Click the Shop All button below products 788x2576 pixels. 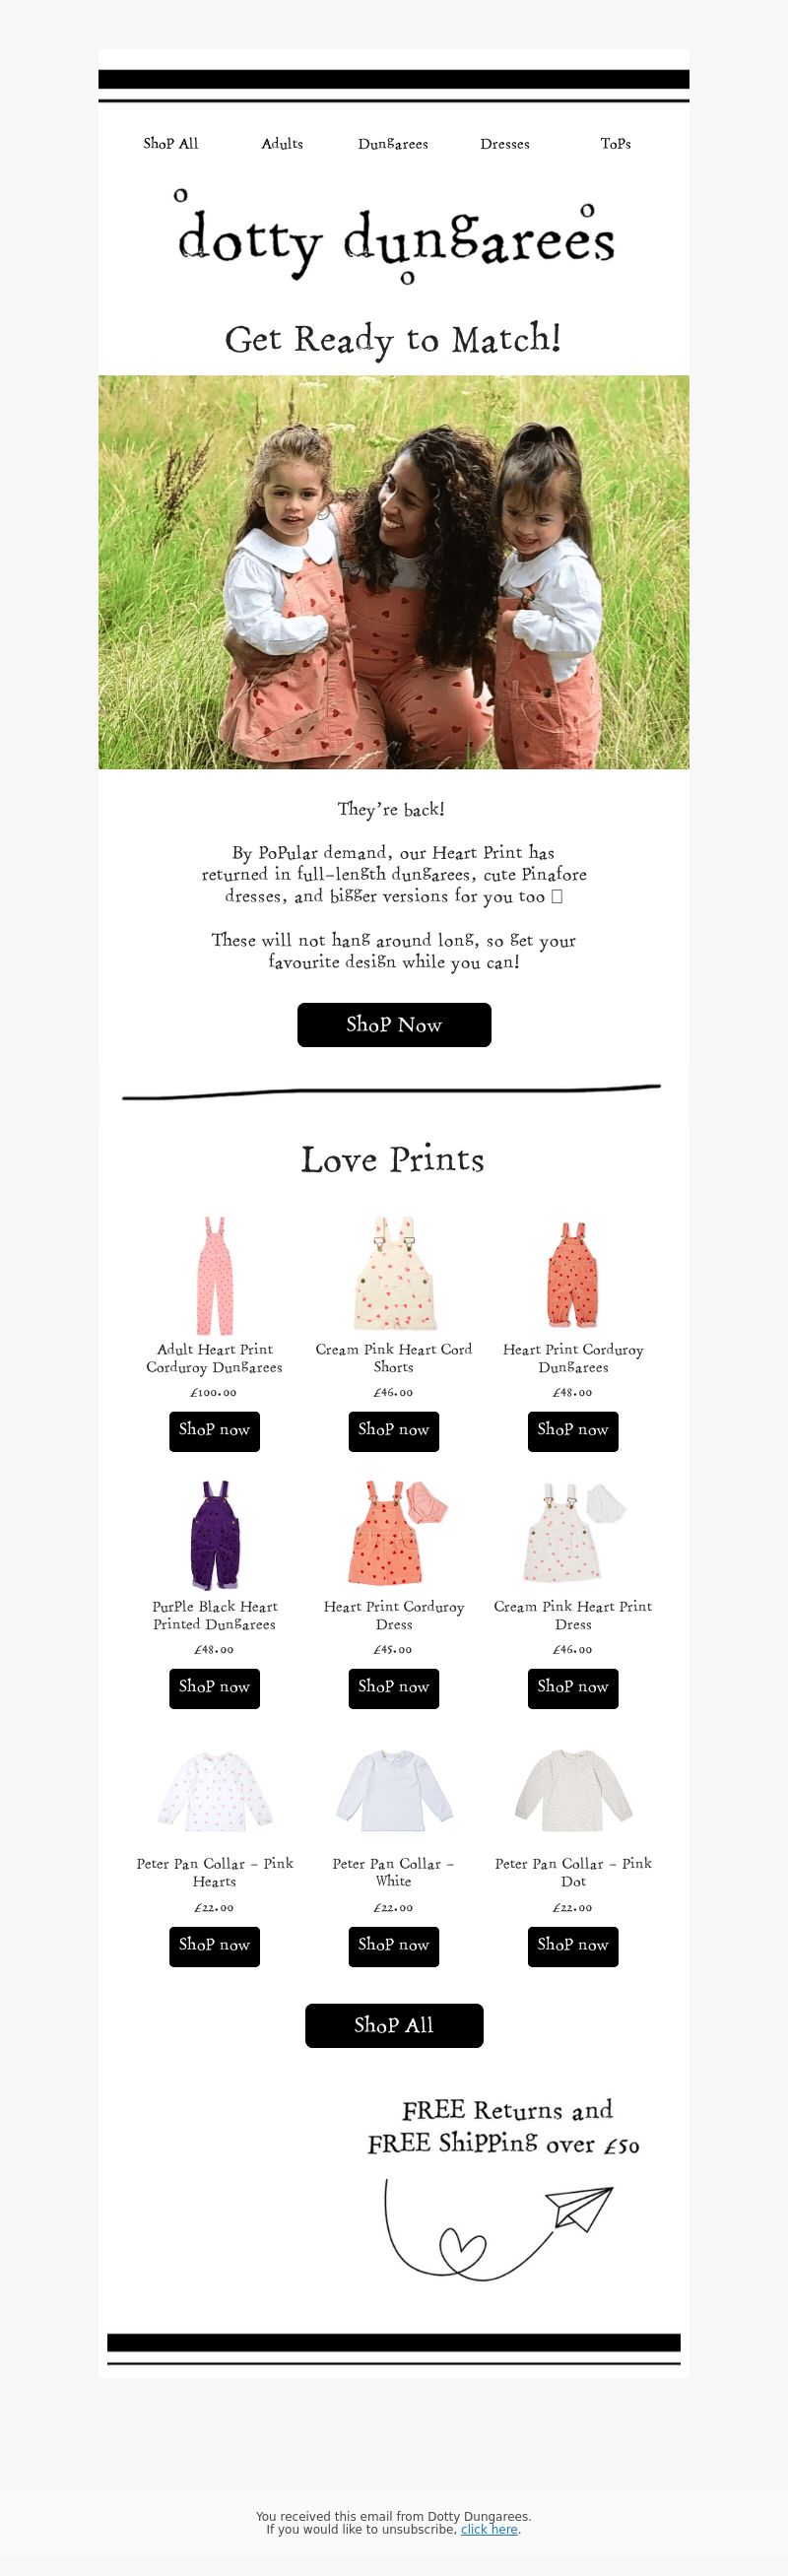394,2026
